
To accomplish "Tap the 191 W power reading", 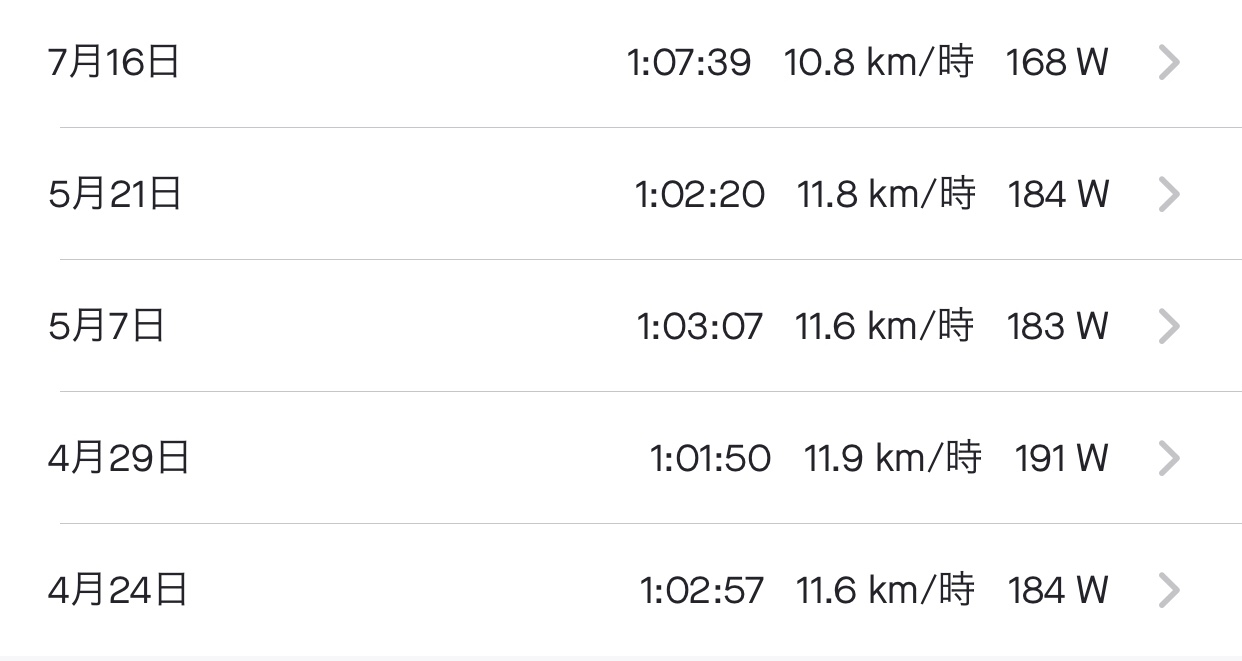I will click(1062, 458).
